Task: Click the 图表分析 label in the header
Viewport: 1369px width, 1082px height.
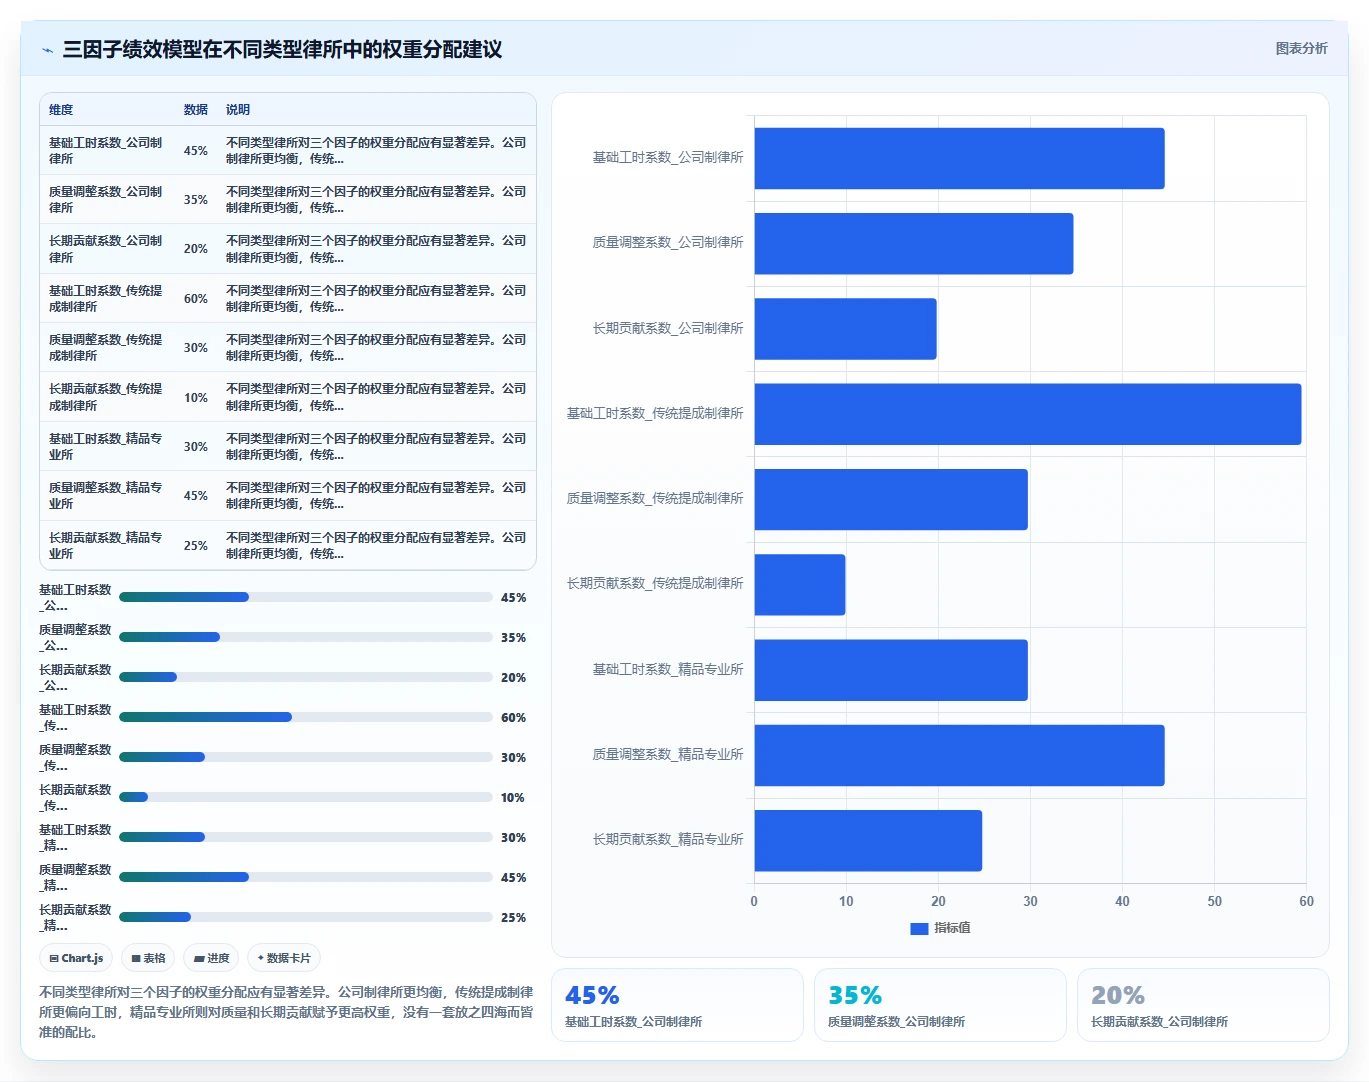Action: (x=1301, y=48)
